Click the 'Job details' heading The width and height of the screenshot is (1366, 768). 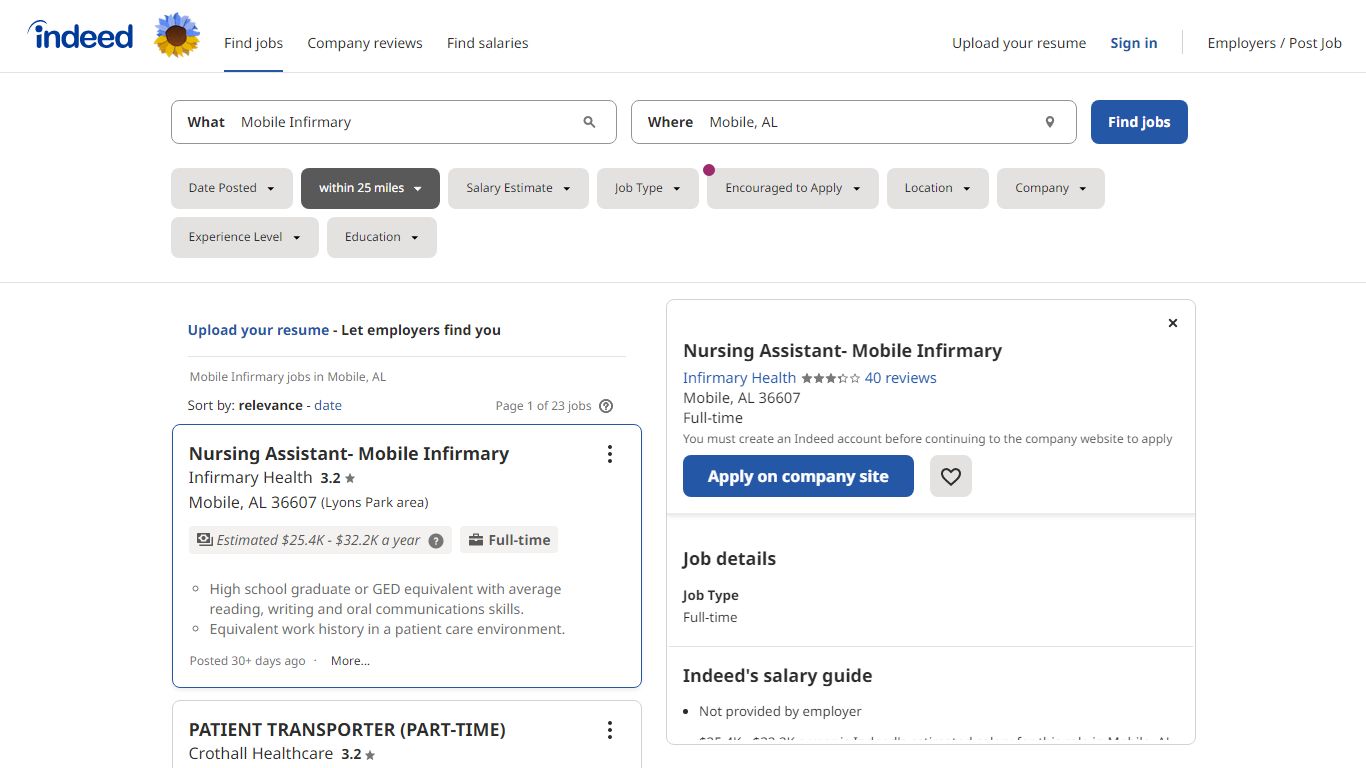click(x=730, y=559)
